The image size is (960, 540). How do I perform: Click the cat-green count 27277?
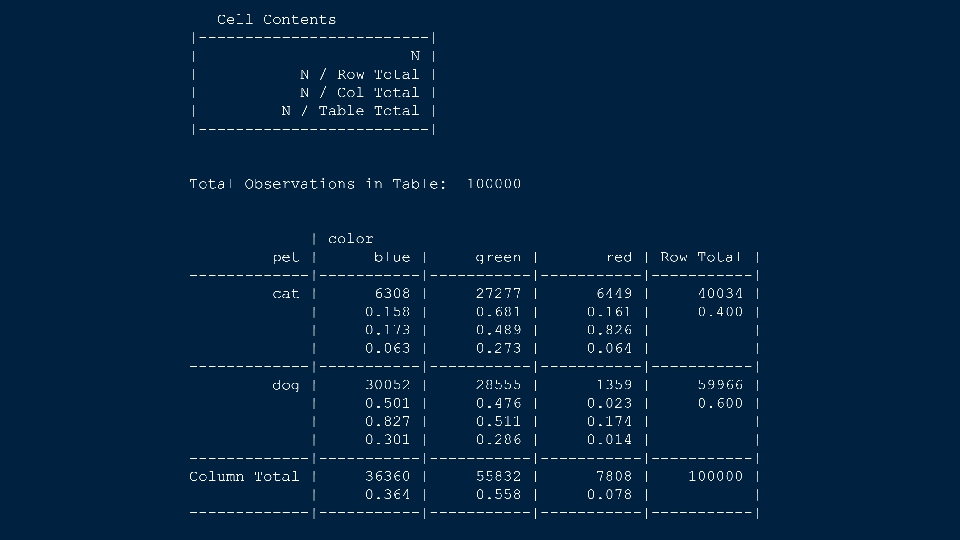[498, 294]
